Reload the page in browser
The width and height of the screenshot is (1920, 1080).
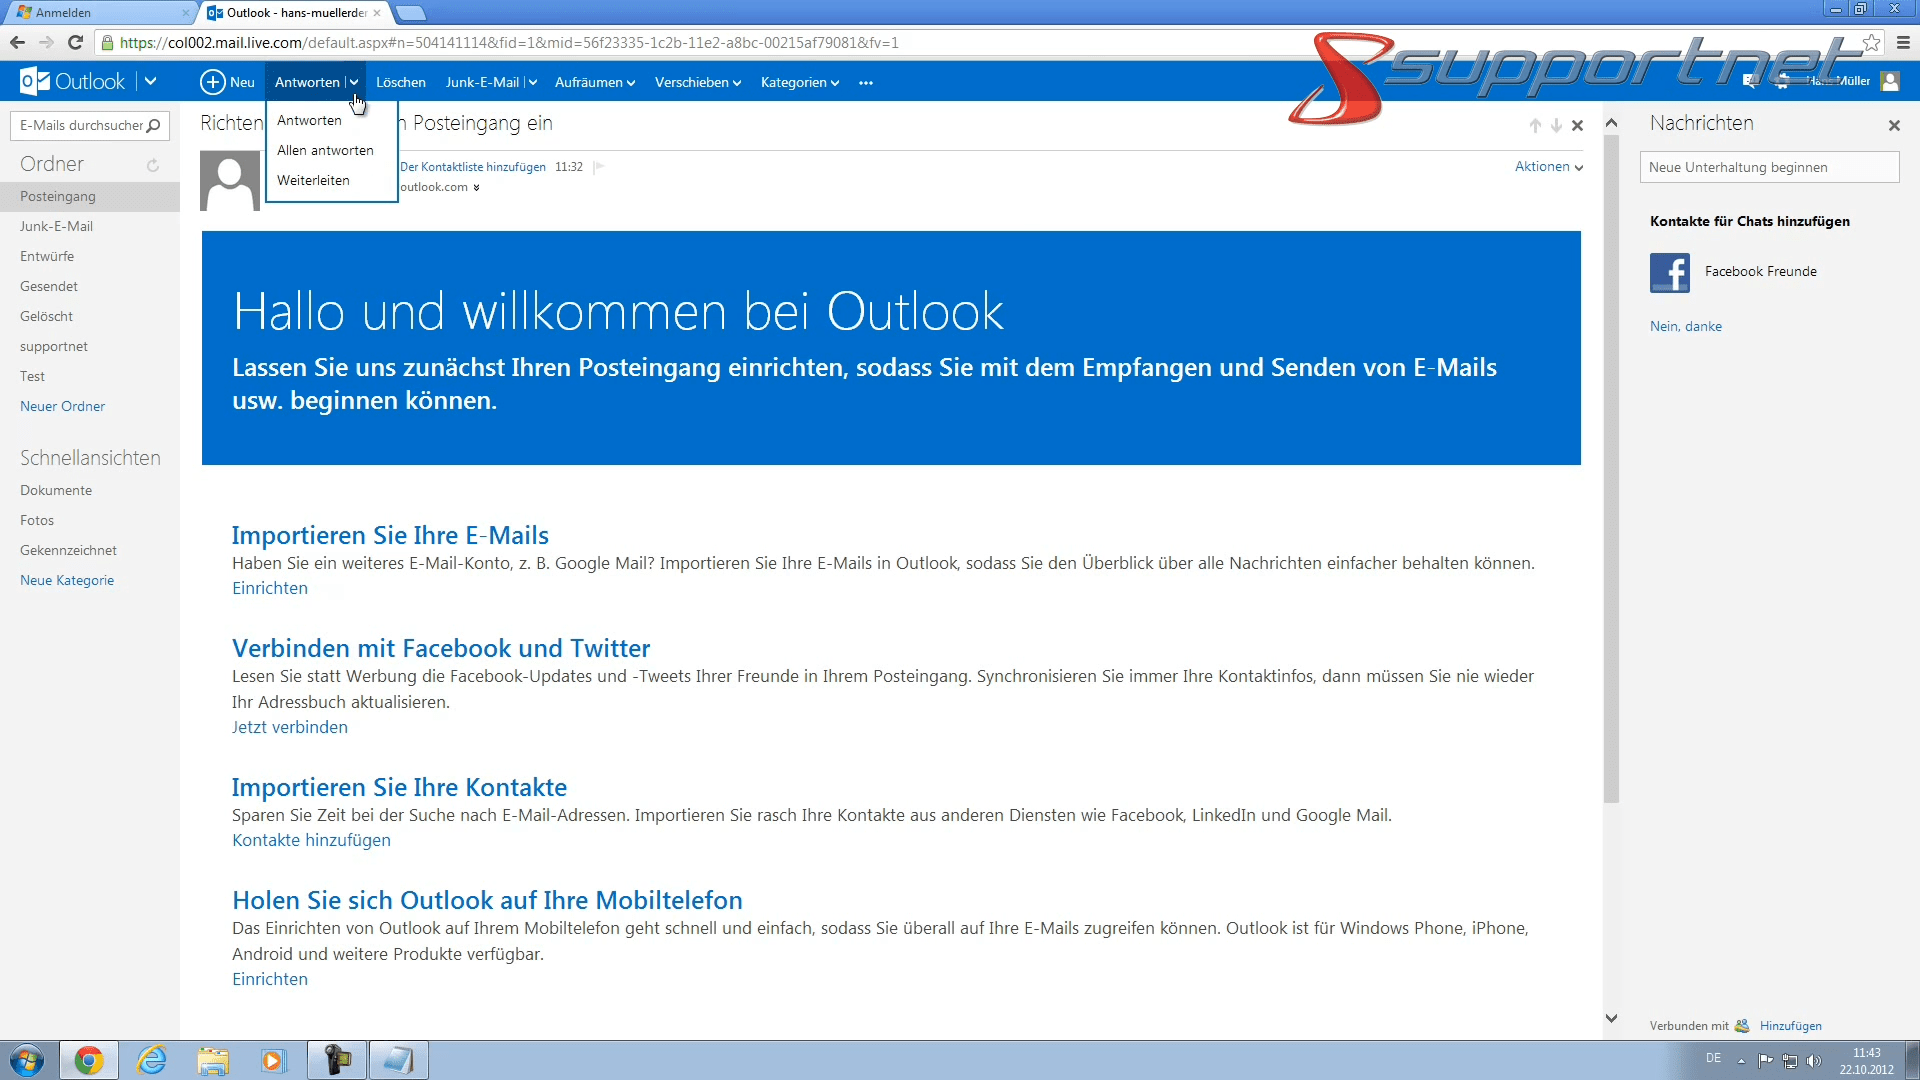tap(75, 42)
